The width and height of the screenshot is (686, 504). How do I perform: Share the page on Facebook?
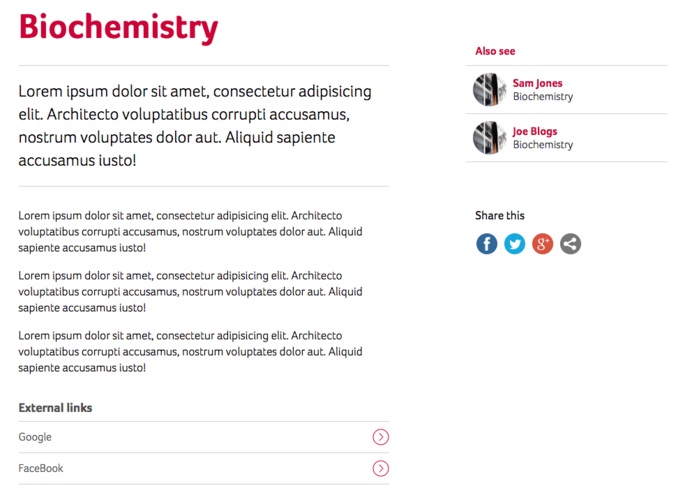tap(486, 244)
